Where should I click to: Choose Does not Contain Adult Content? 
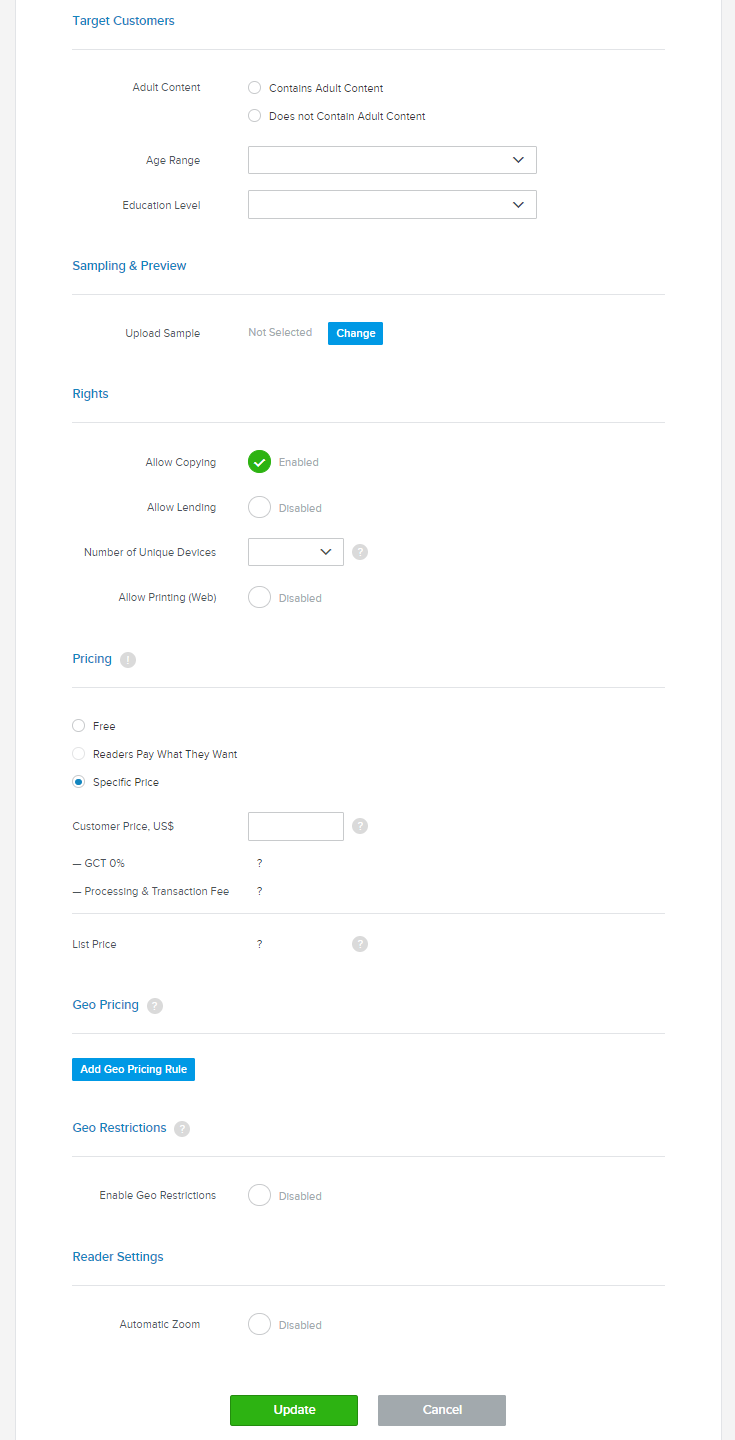255,116
